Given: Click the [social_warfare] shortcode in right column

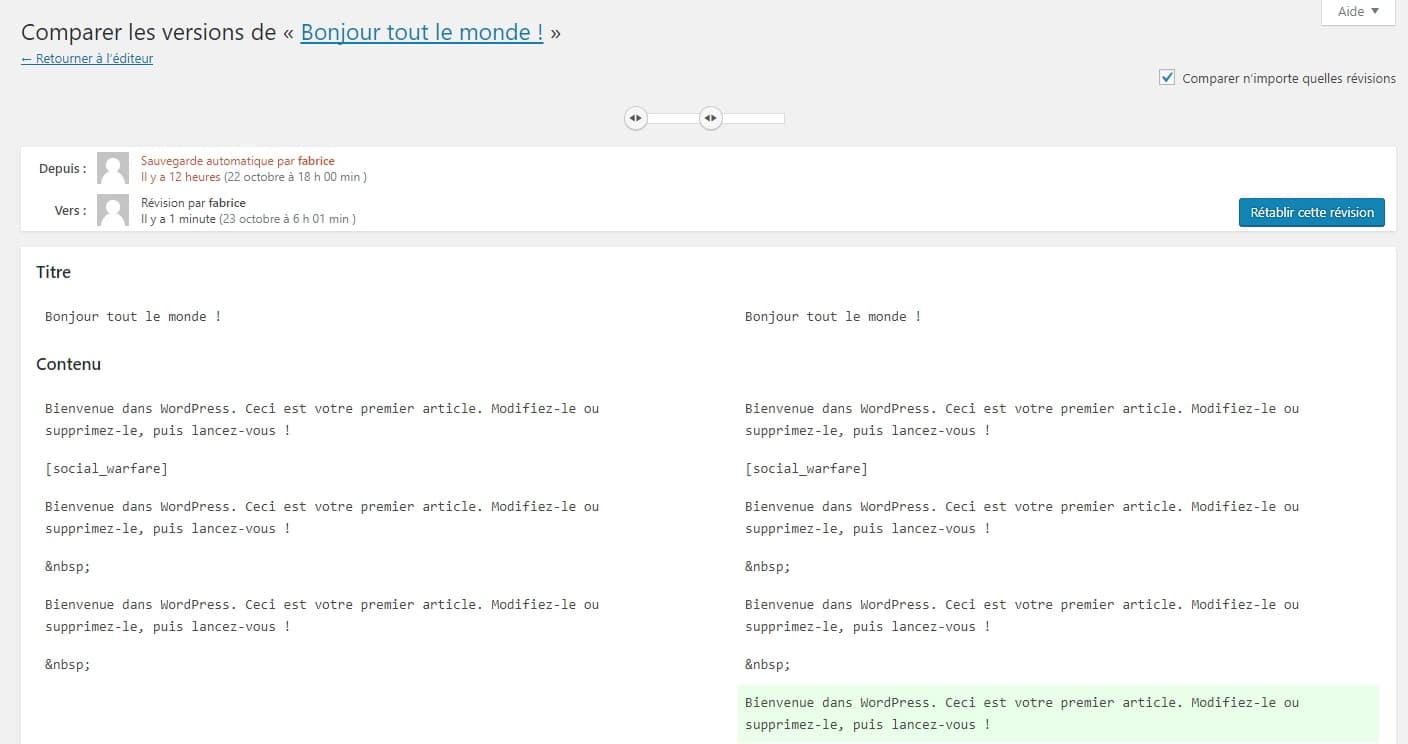Looking at the screenshot, I should [x=806, y=468].
